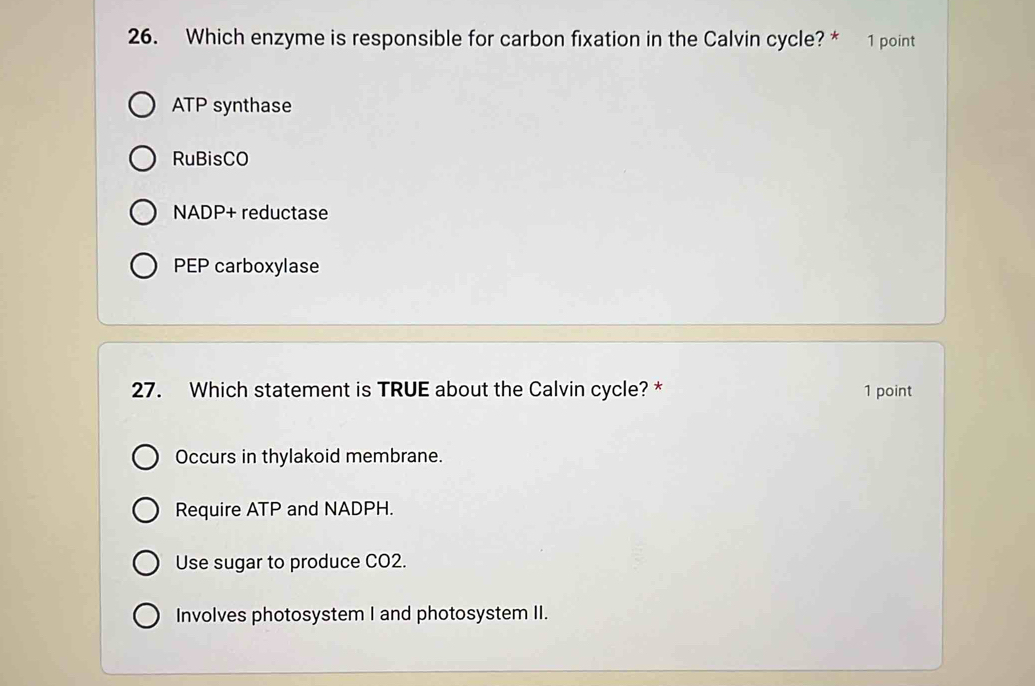Select 'Use sugar to produce CO2' option
Viewport: 1035px width, 686px height.
(x=147, y=562)
